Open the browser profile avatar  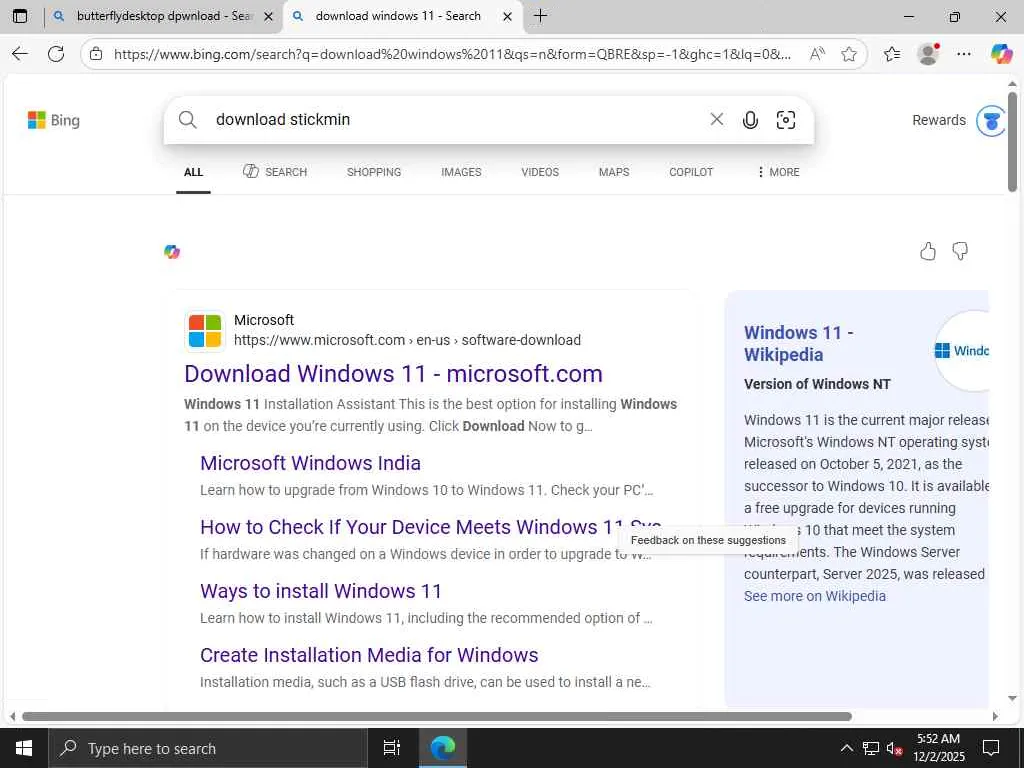tap(928, 54)
